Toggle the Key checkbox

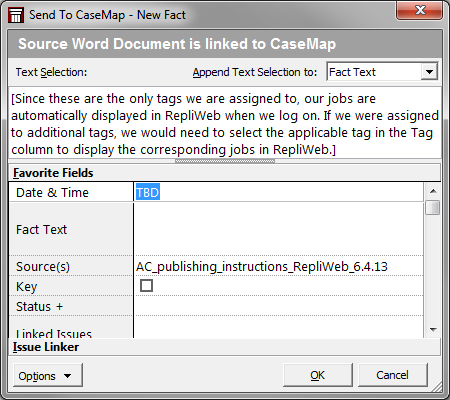[x=146, y=286]
